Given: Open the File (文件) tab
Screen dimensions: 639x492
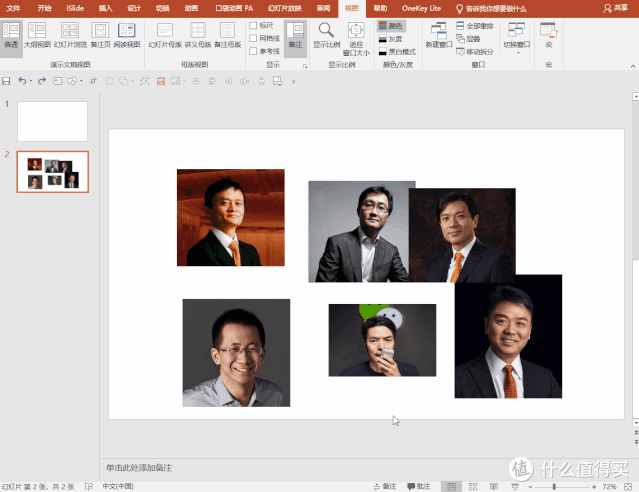Looking at the screenshot, I should pyautogui.click(x=13, y=8).
